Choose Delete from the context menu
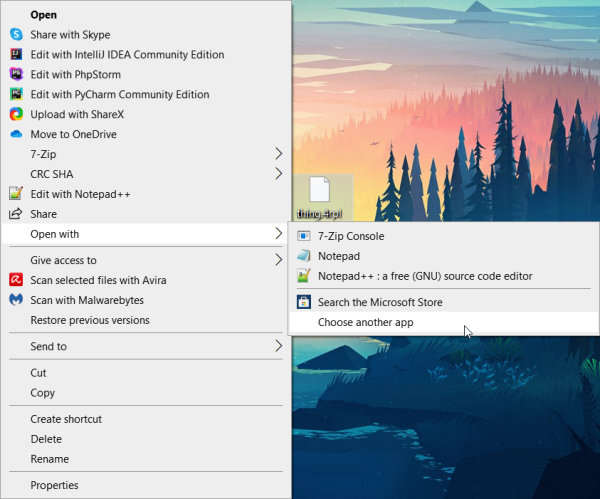Screen dimensions: 600x499 146,439
